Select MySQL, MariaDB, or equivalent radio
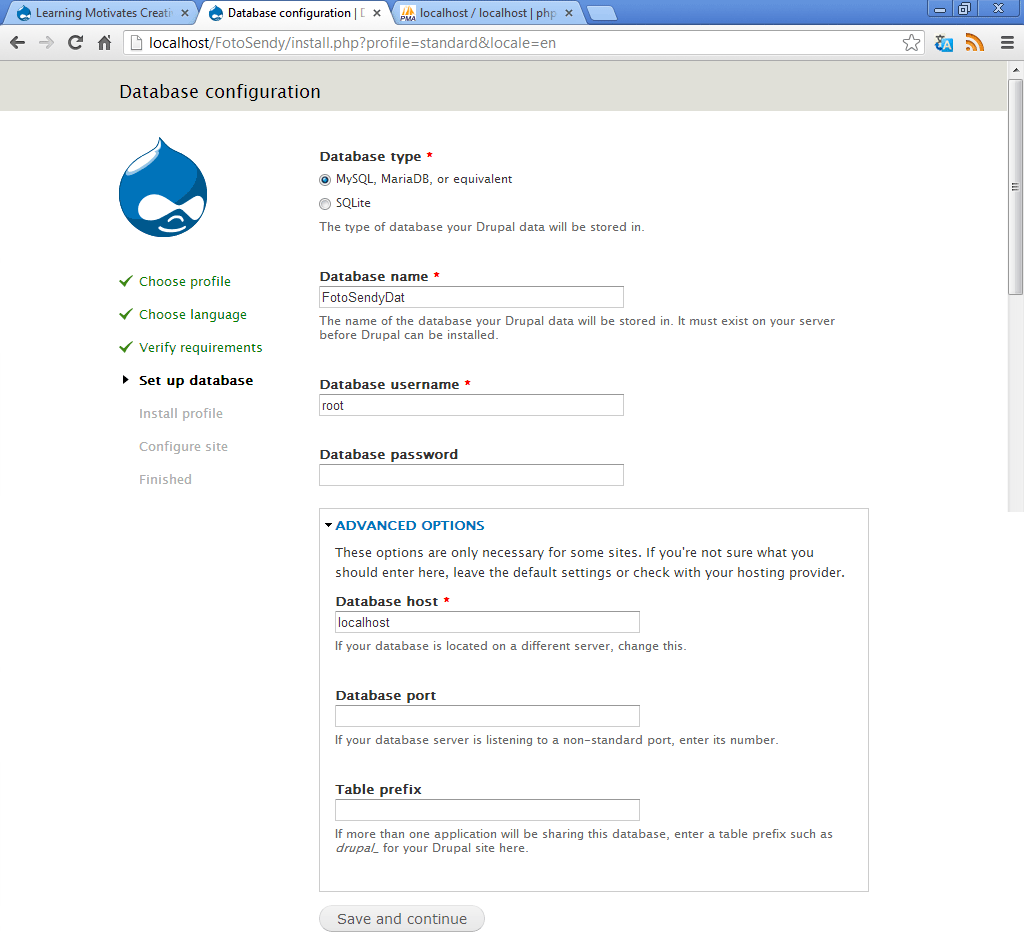Screen dimensions: 1024x936 tap(325, 180)
